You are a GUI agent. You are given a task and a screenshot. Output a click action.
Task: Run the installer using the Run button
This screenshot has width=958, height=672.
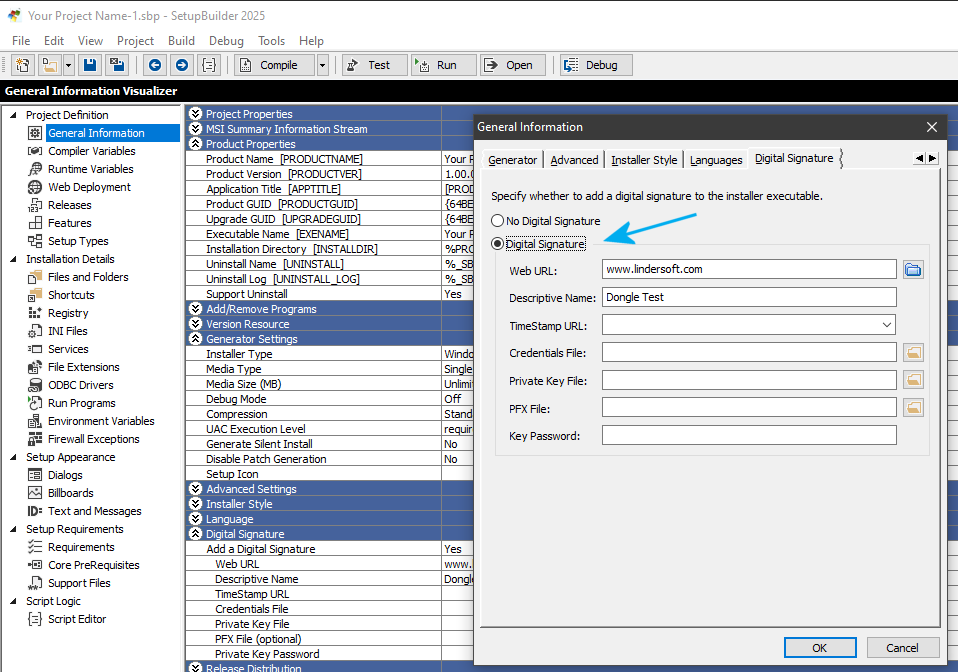tap(443, 64)
